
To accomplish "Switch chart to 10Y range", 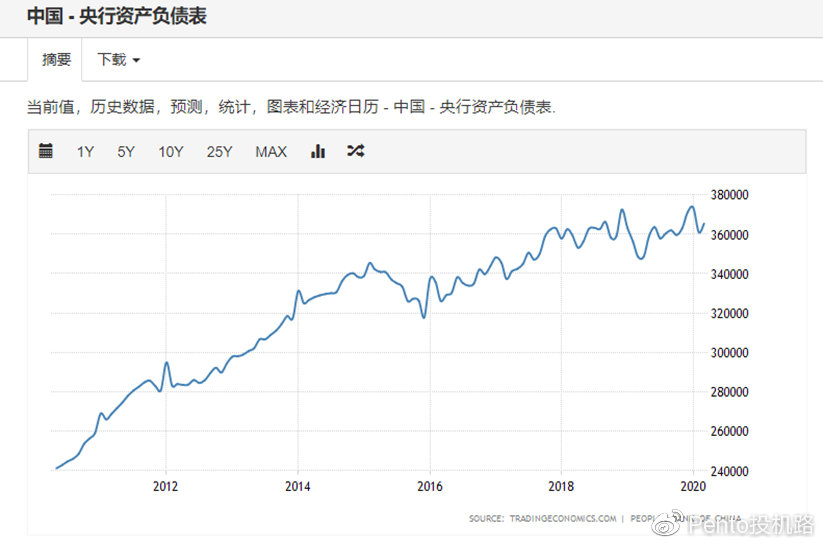I will pyautogui.click(x=171, y=152).
